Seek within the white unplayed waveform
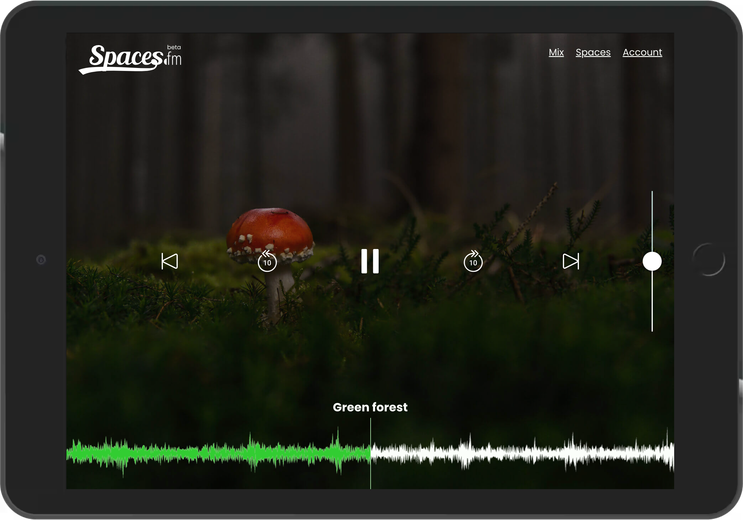Screen dimensions: 743x520 (521, 453)
